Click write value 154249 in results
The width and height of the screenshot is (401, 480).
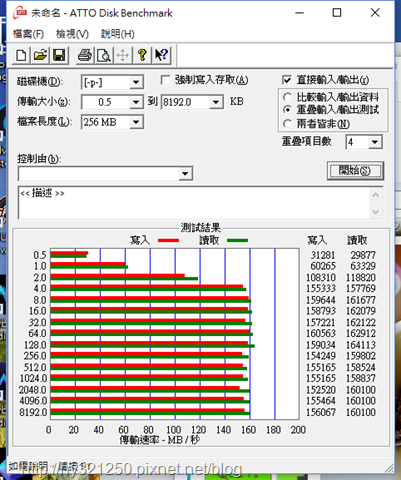[321, 356]
